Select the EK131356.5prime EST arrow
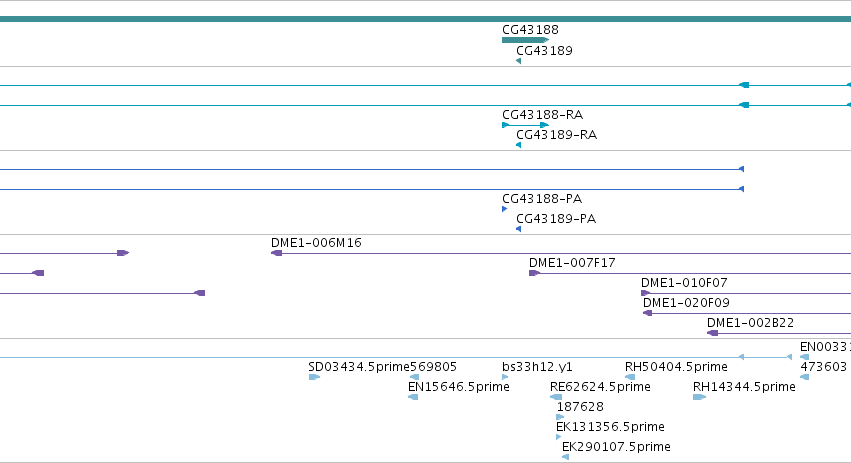851x463 pixels. coord(559,437)
